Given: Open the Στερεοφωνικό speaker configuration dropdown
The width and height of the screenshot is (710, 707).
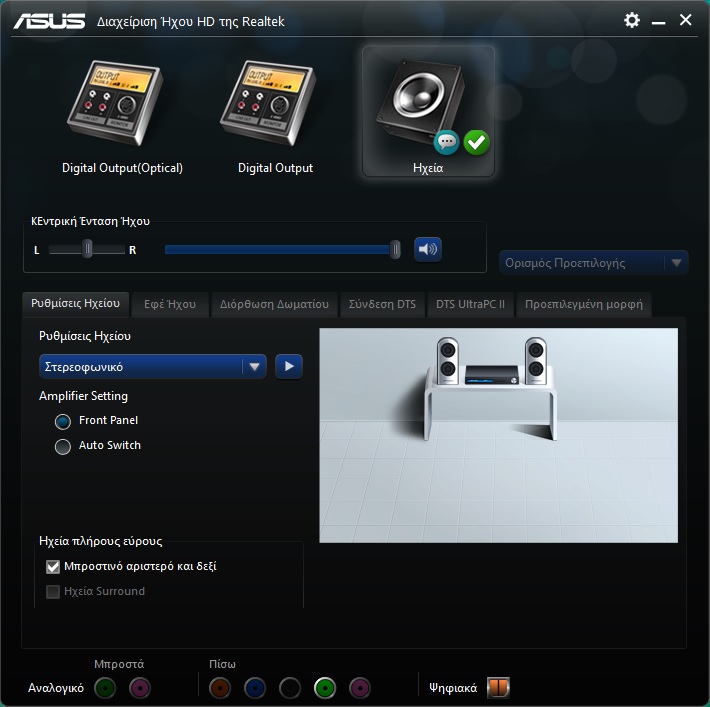Looking at the screenshot, I should pyautogui.click(x=153, y=366).
